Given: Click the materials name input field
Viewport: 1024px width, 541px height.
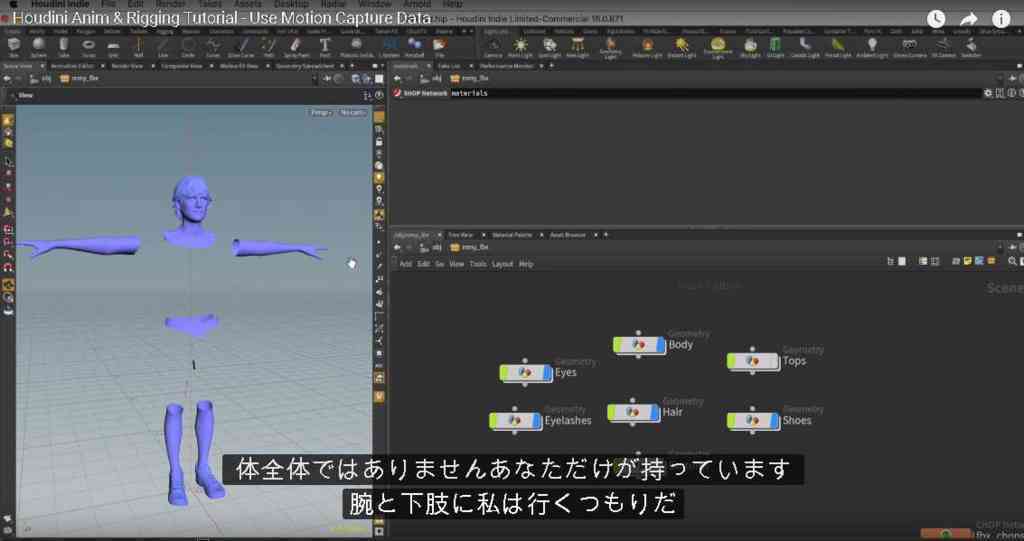Looking at the screenshot, I should click(x=716, y=93).
